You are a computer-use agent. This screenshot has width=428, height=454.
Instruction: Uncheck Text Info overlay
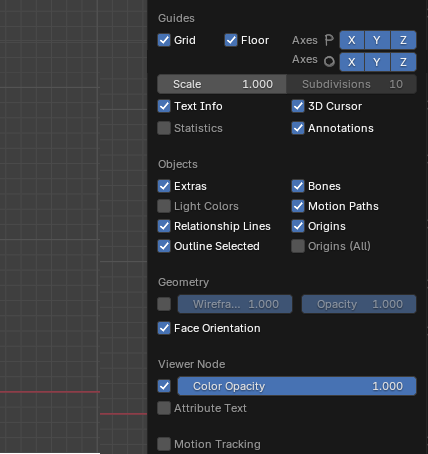pos(164,106)
